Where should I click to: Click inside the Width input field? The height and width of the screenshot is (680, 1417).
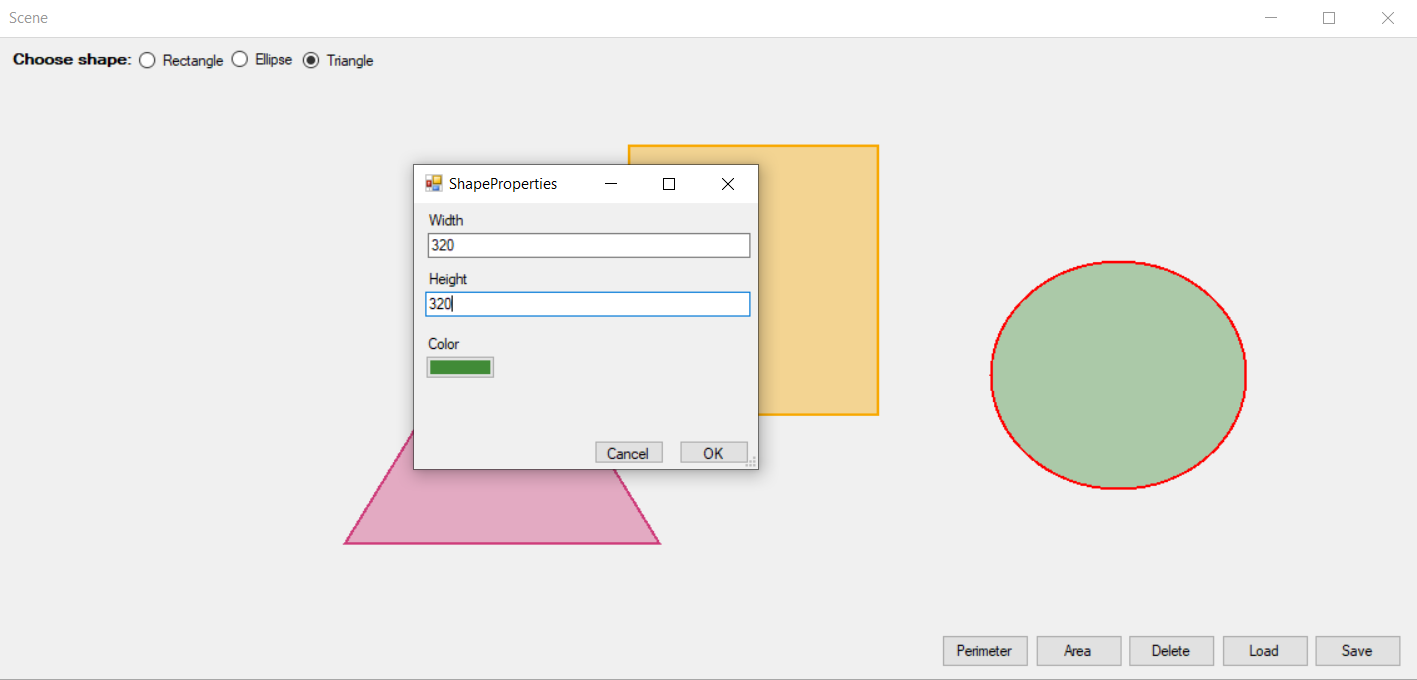pyautogui.click(x=588, y=245)
